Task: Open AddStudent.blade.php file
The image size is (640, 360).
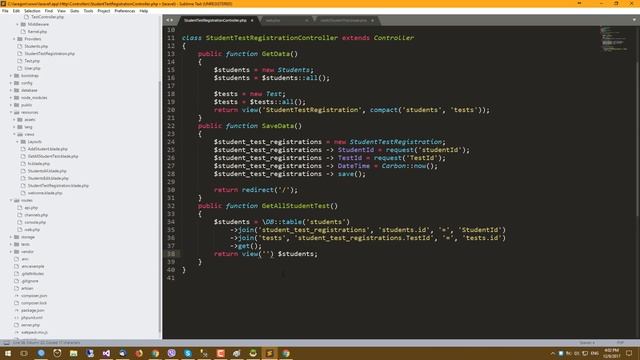Action: [x=48, y=149]
